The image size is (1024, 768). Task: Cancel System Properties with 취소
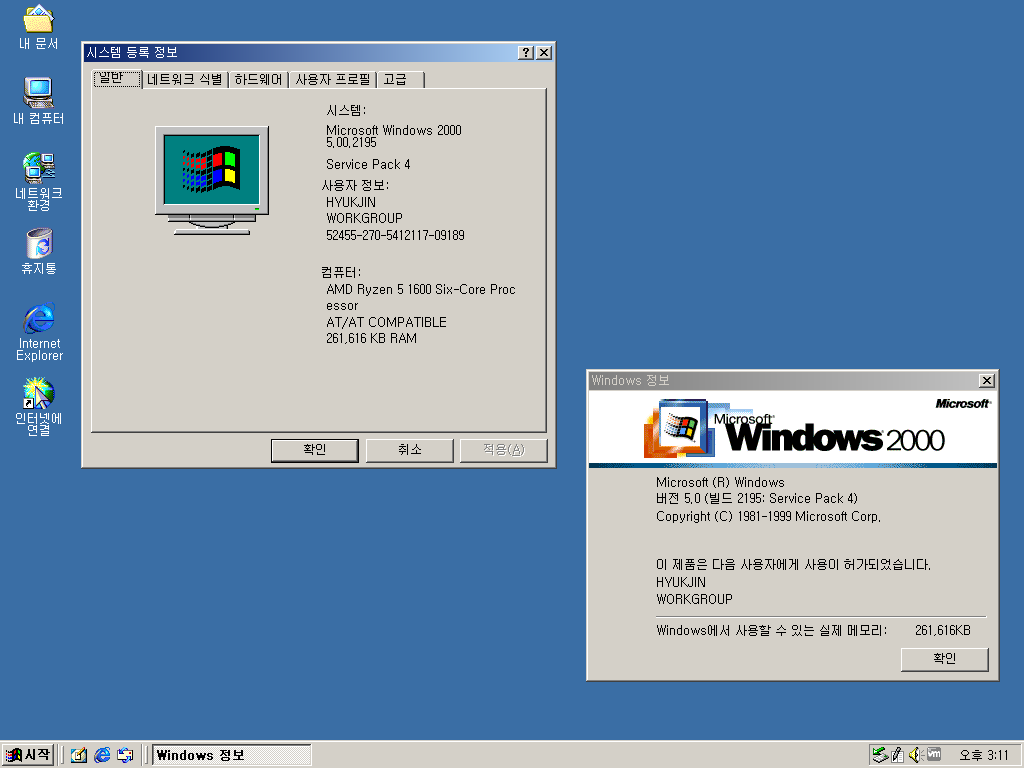pos(409,450)
